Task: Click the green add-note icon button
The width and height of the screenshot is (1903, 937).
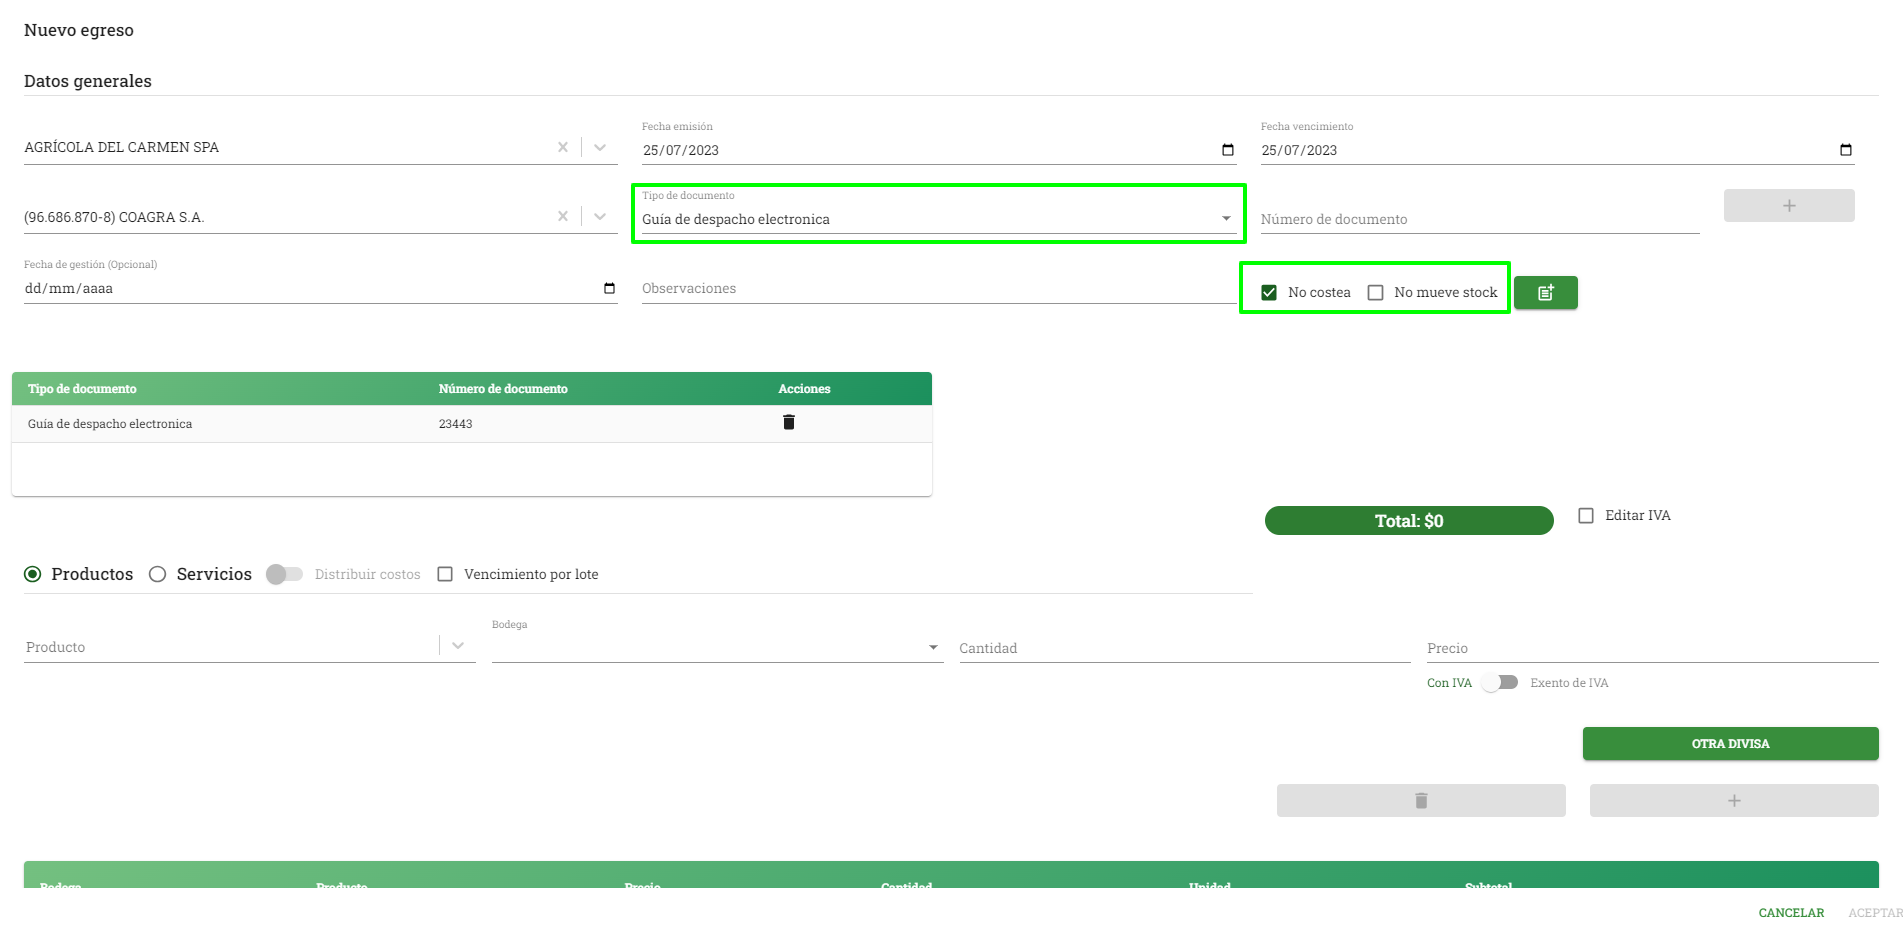Action: [1546, 292]
